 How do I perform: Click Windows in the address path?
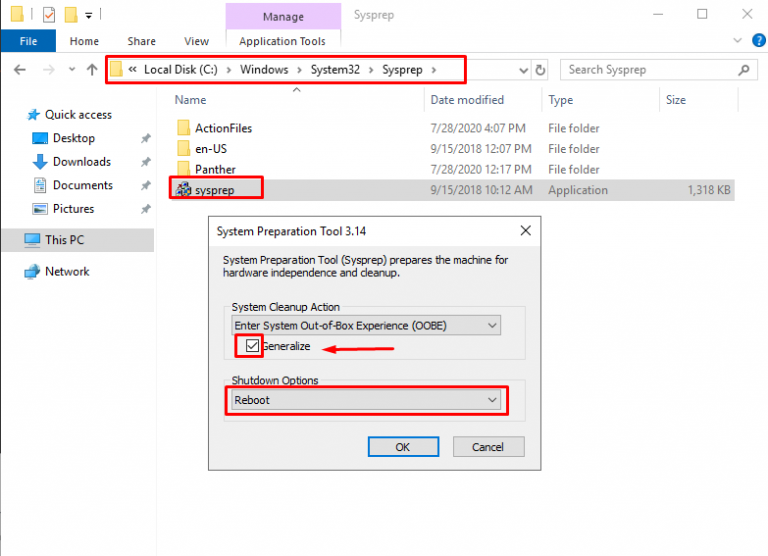[x=264, y=70]
